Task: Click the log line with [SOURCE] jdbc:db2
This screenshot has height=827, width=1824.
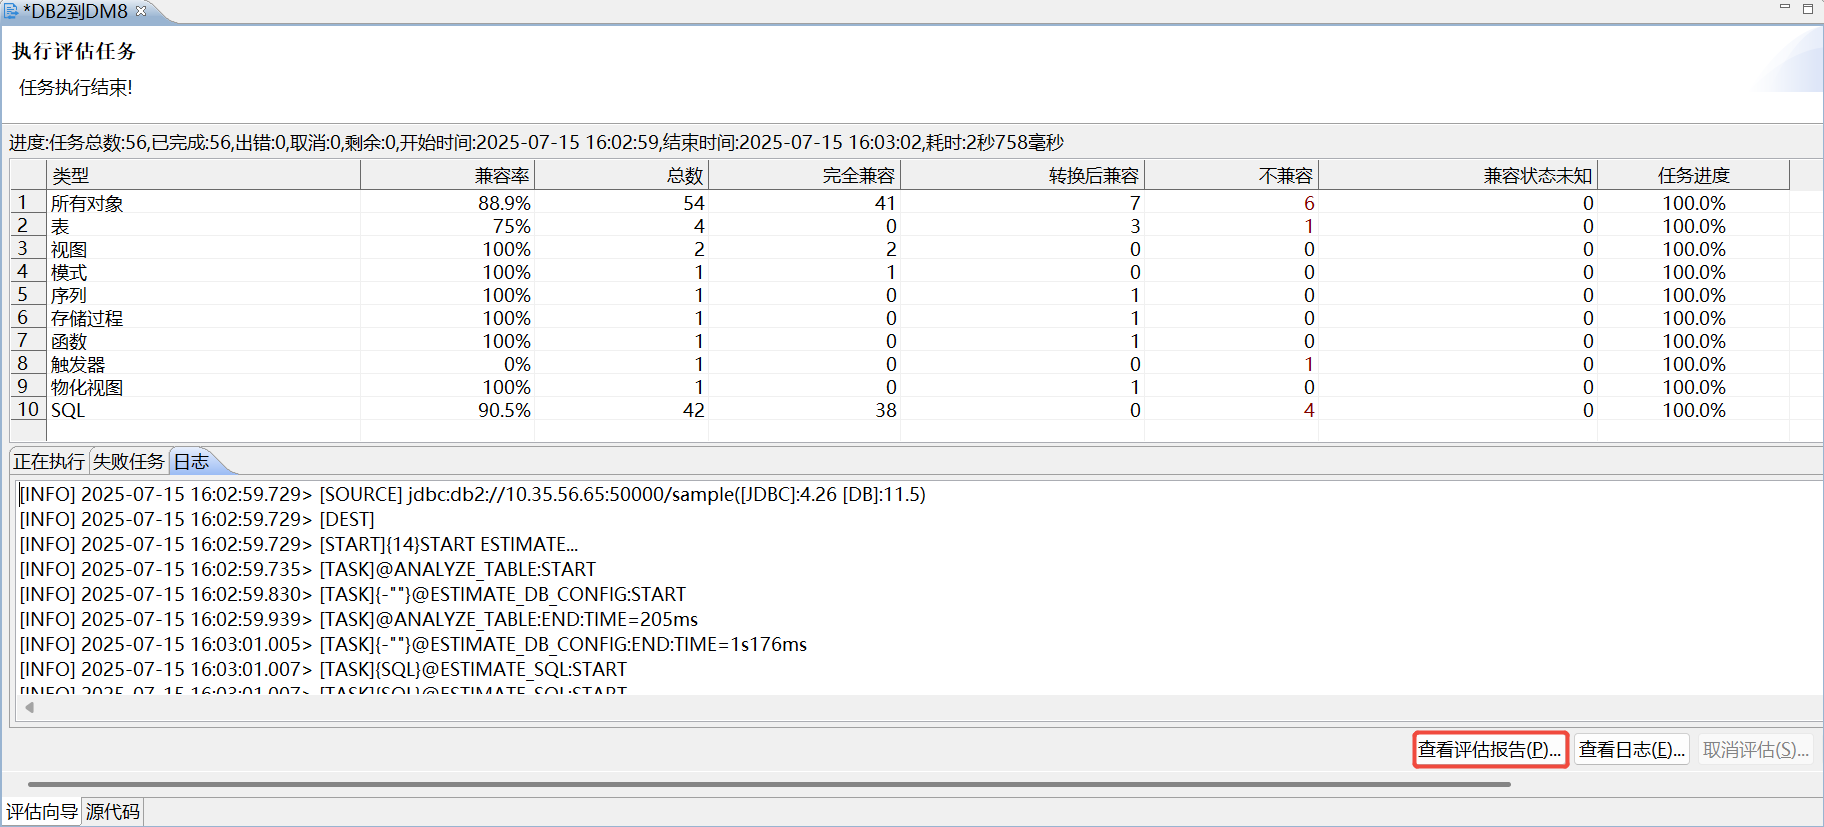Action: click(472, 494)
